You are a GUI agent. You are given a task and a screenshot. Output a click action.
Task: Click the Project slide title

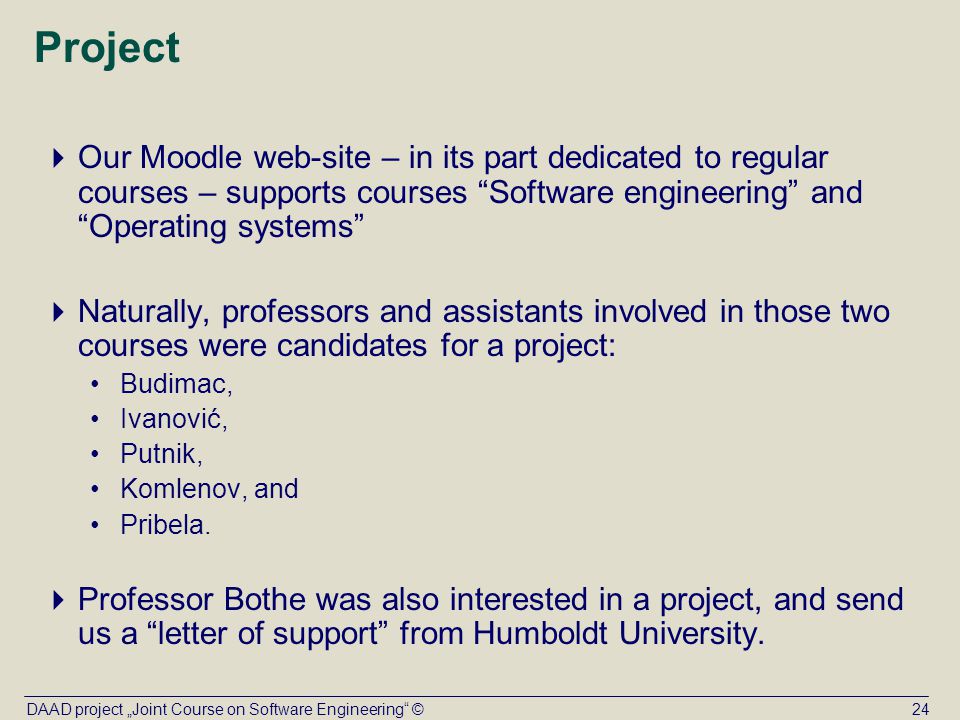point(107,49)
